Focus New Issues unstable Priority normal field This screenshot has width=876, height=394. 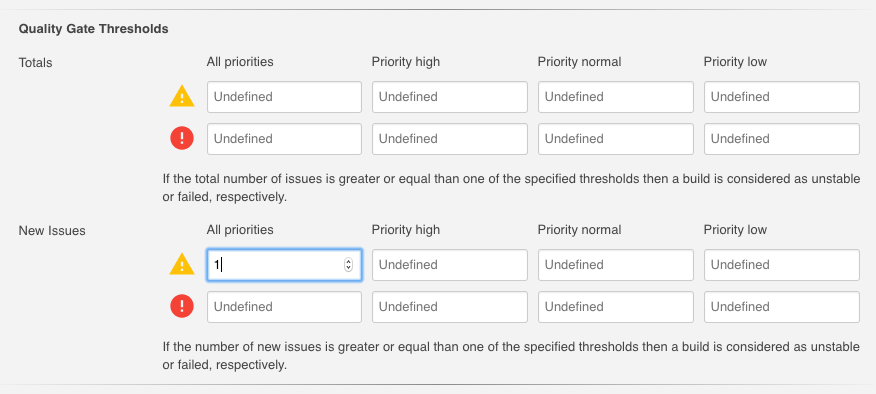pos(616,265)
